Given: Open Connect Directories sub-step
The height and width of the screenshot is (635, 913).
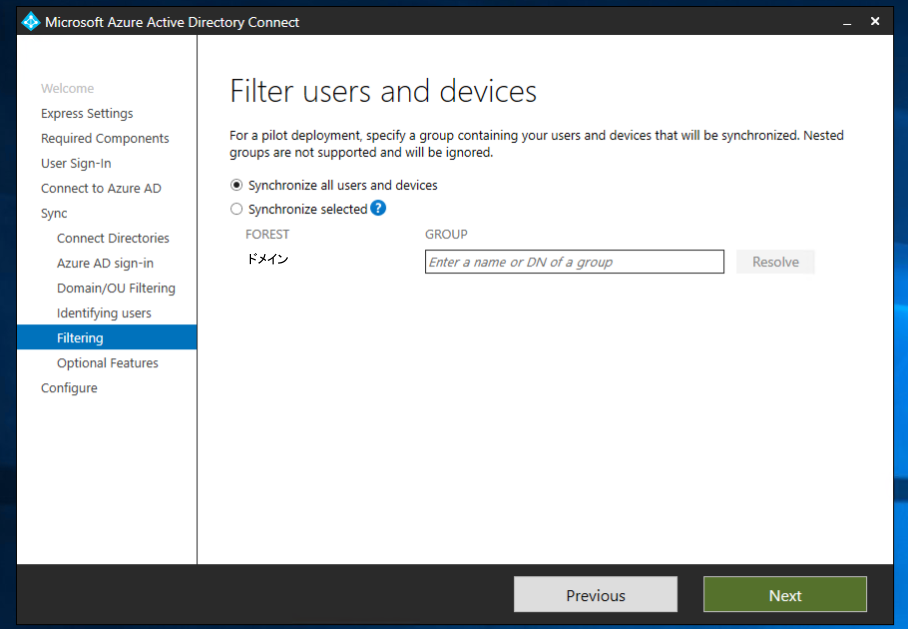Looking at the screenshot, I should click(114, 239).
